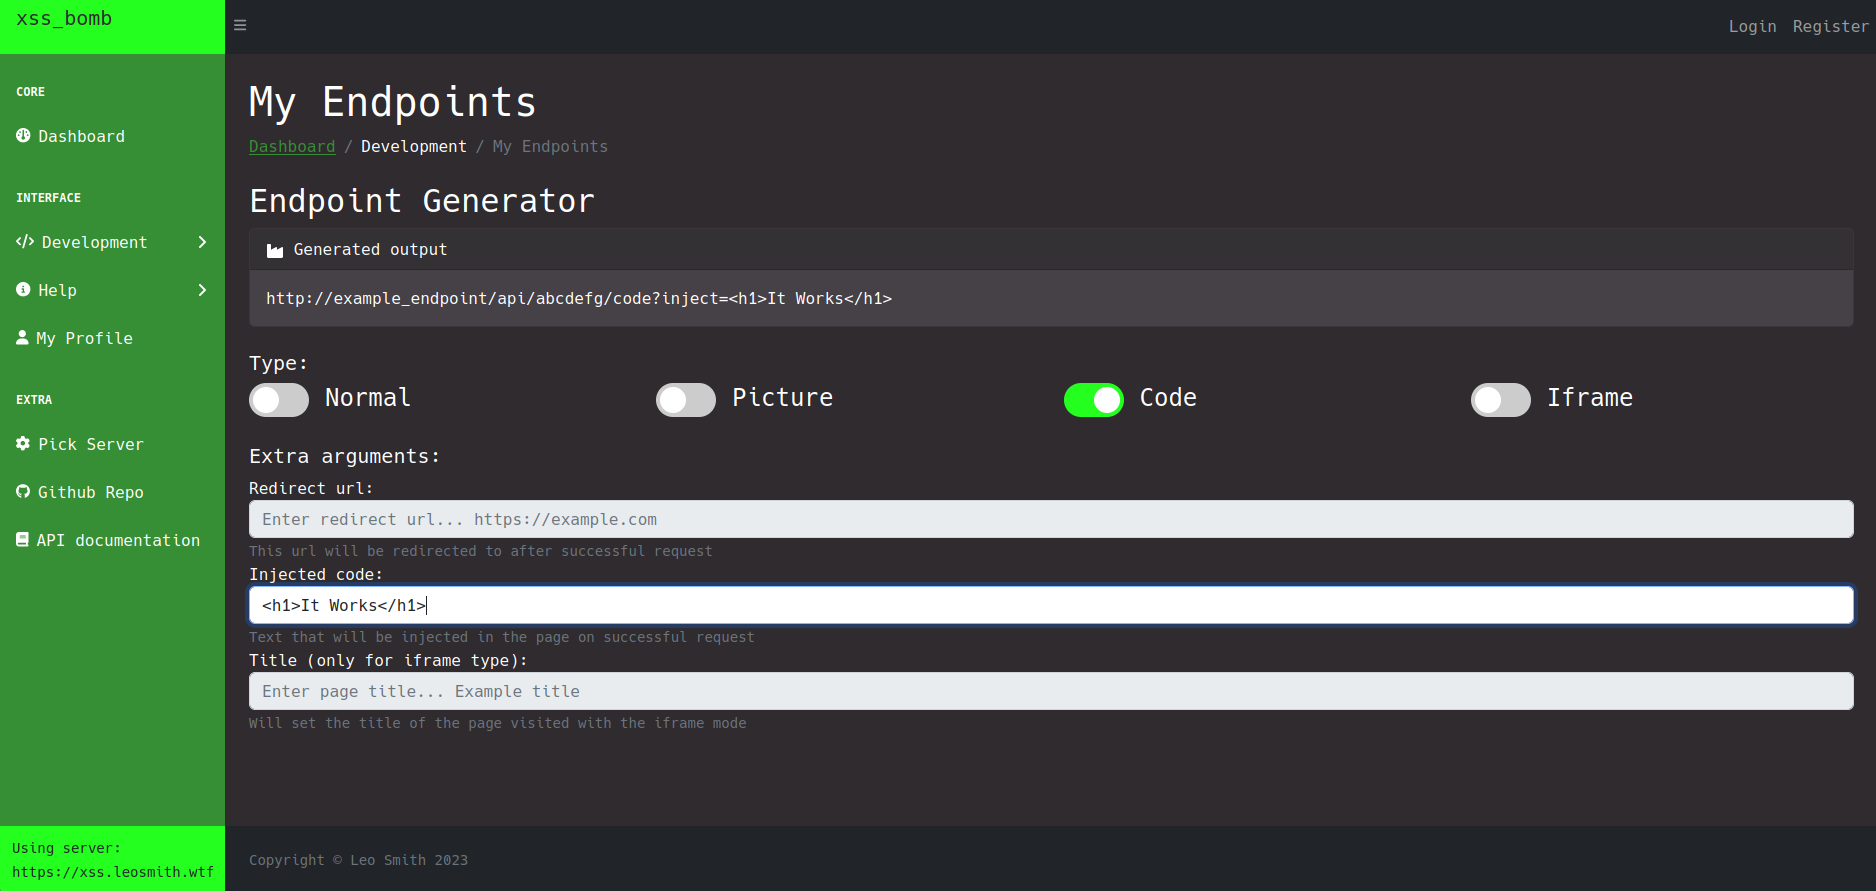
Task: Click the My Profile user icon
Action: [22, 338]
